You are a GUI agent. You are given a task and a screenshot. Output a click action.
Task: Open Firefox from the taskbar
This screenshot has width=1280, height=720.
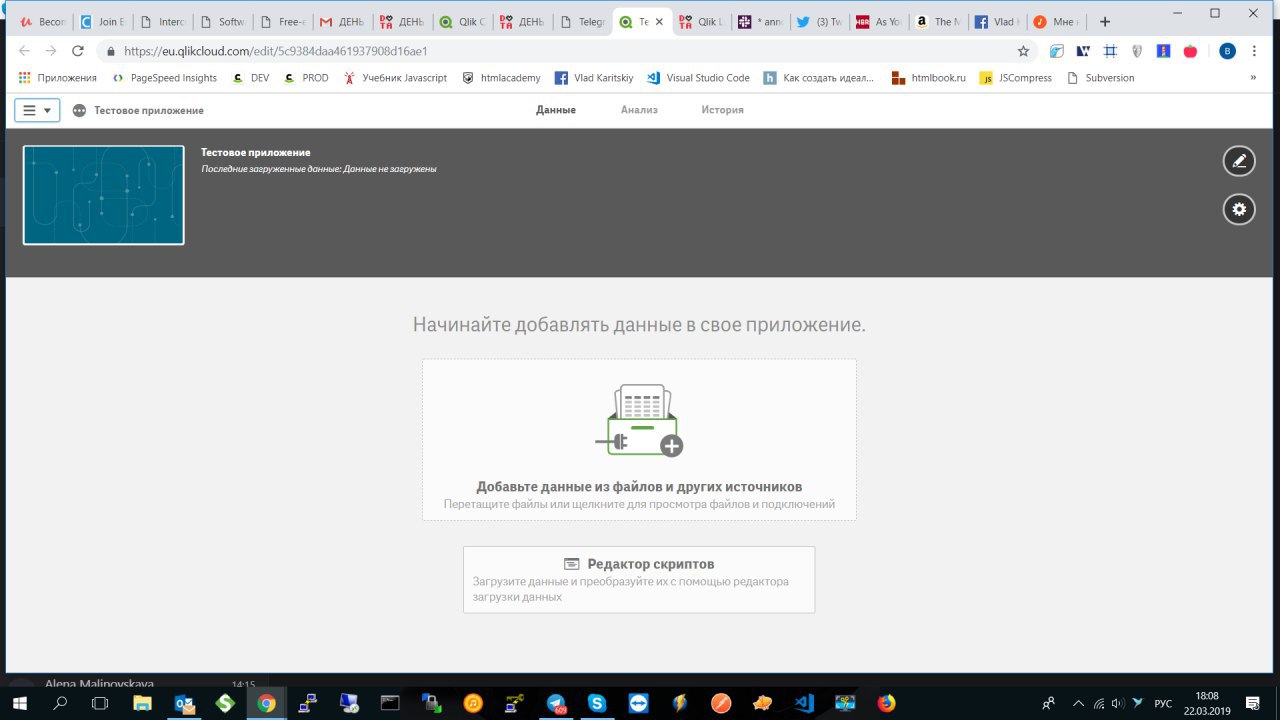pyautogui.click(x=886, y=703)
